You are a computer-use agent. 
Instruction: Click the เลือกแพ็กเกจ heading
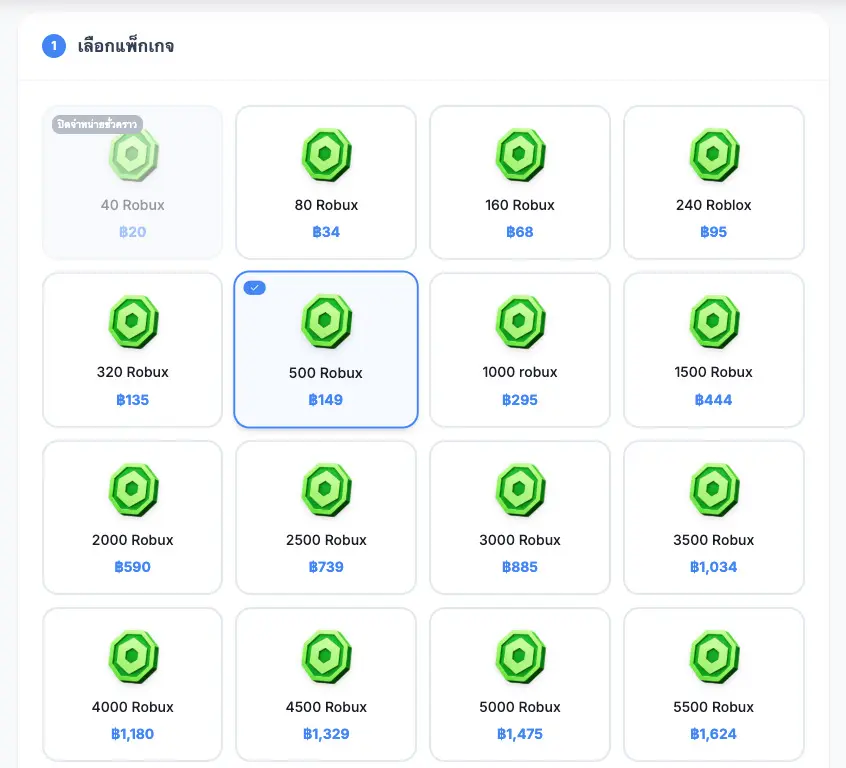point(126,46)
